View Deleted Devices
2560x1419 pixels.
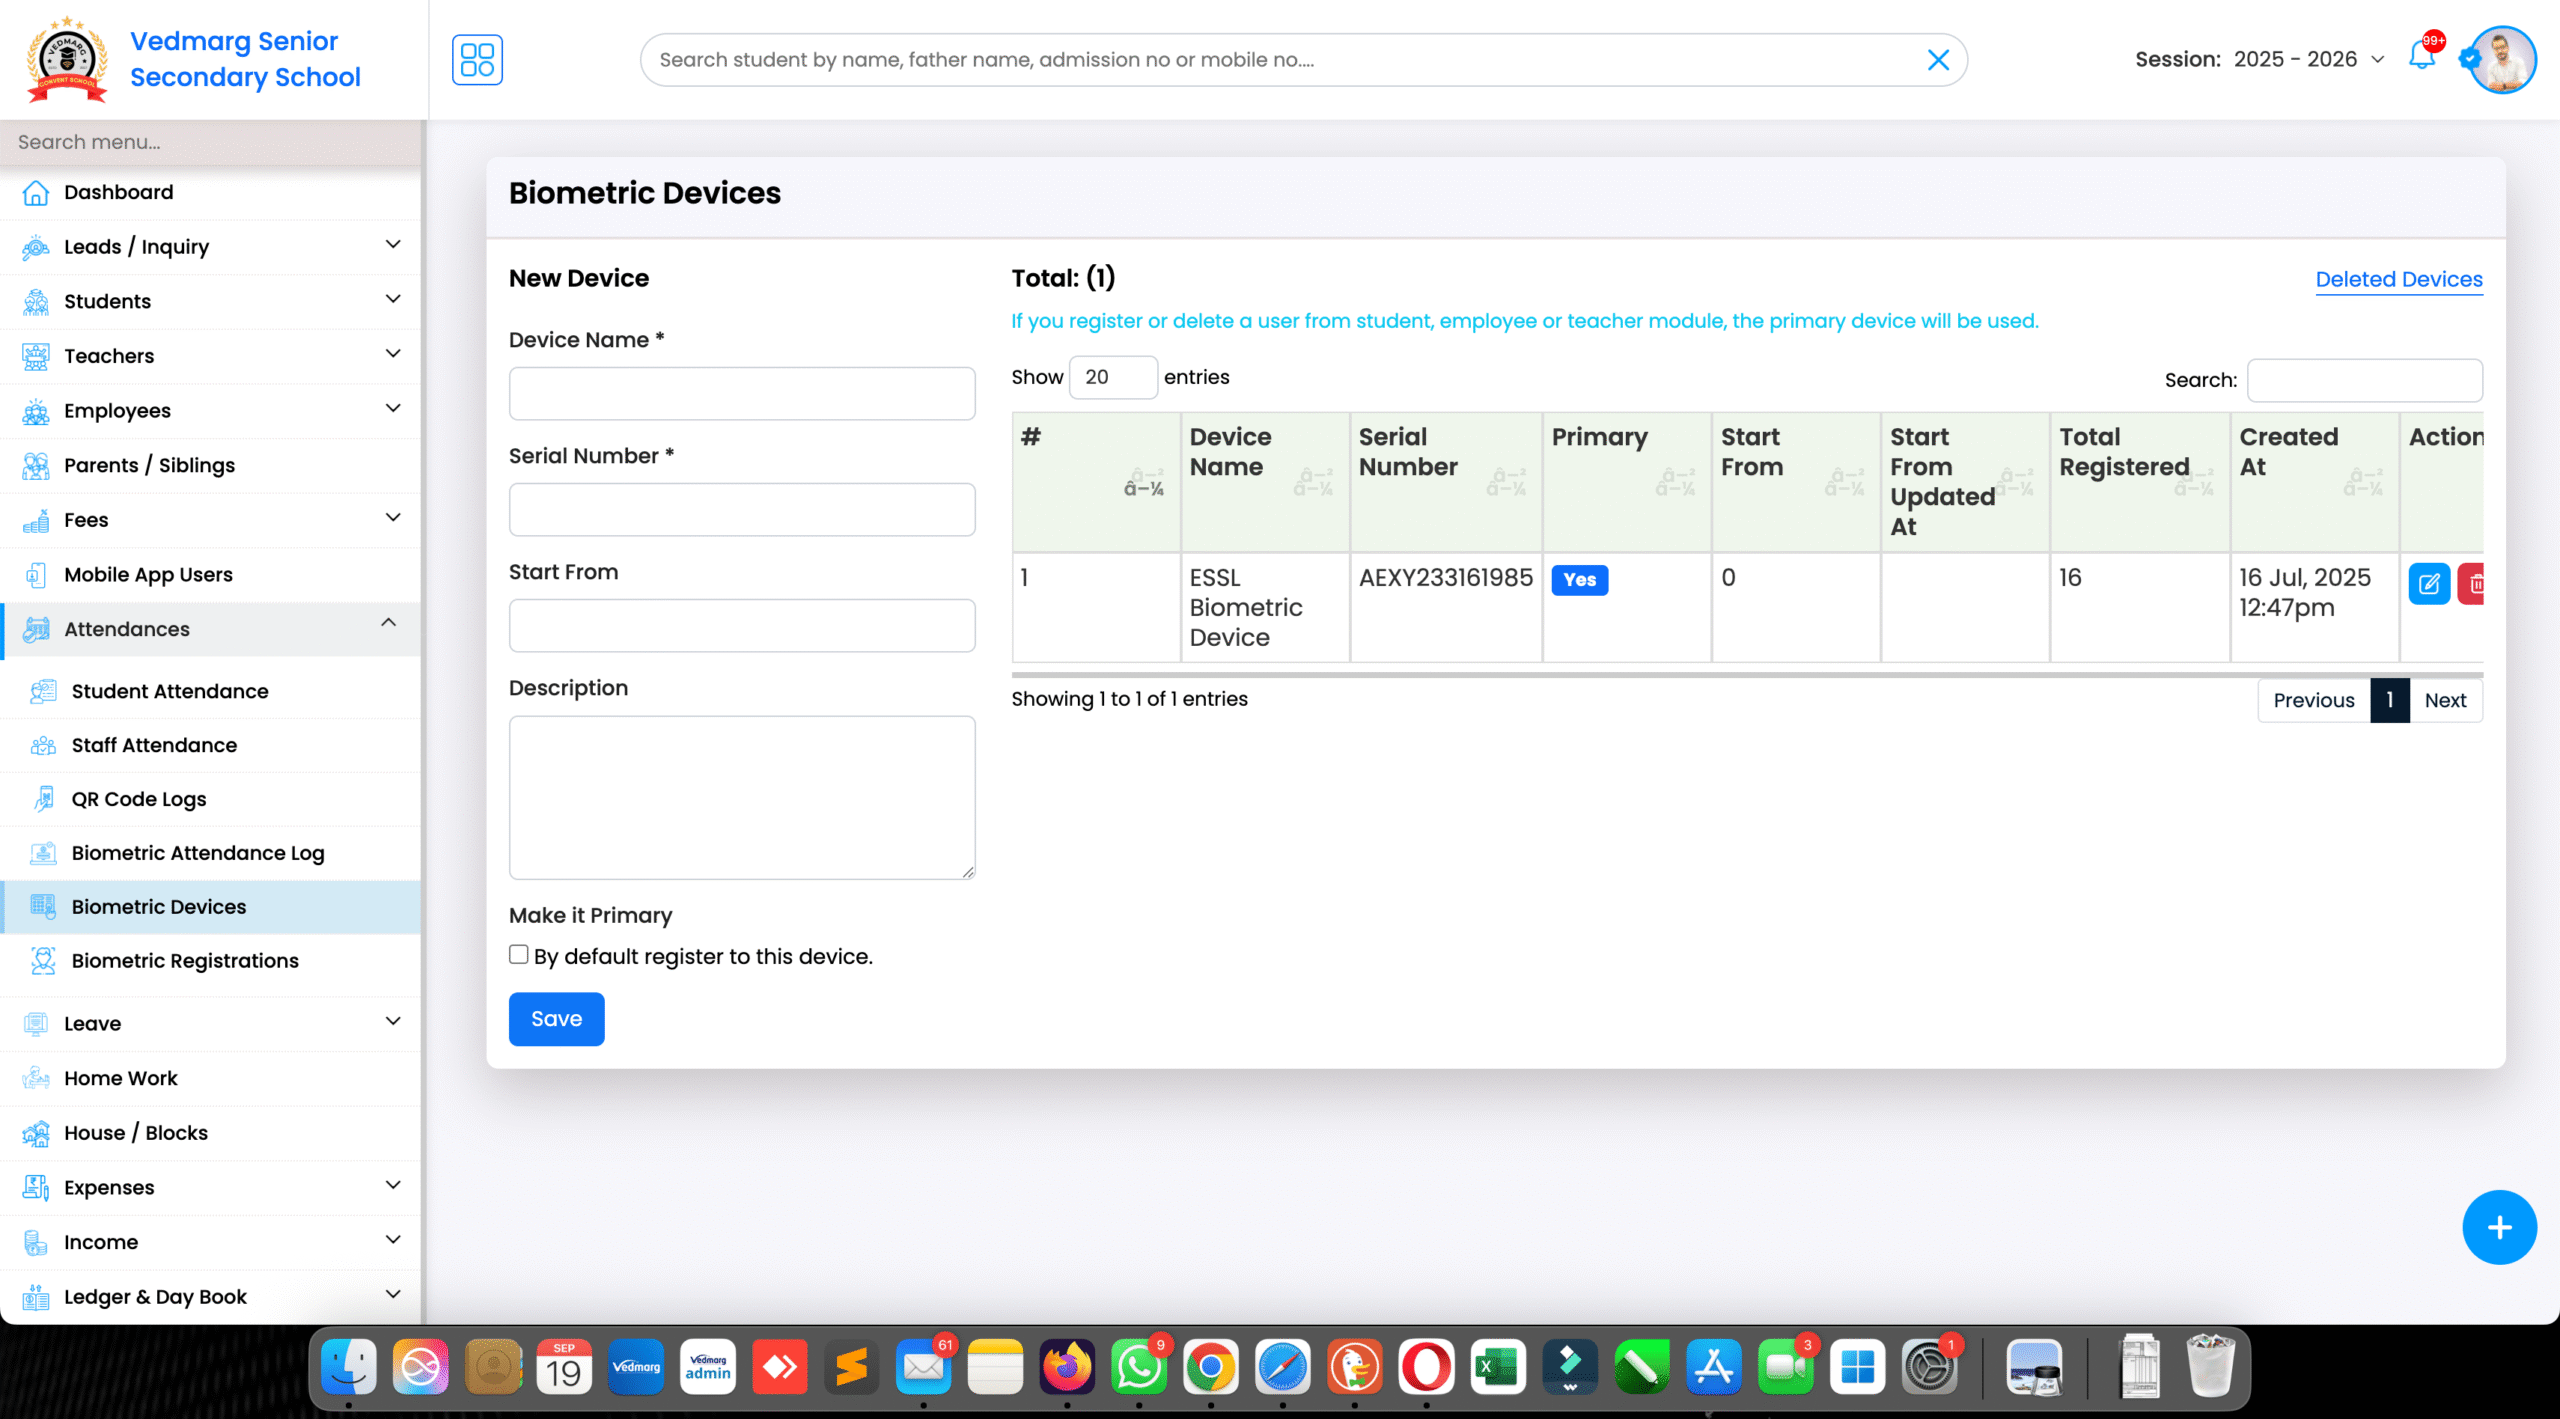pyautogui.click(x=2398, y=279)
